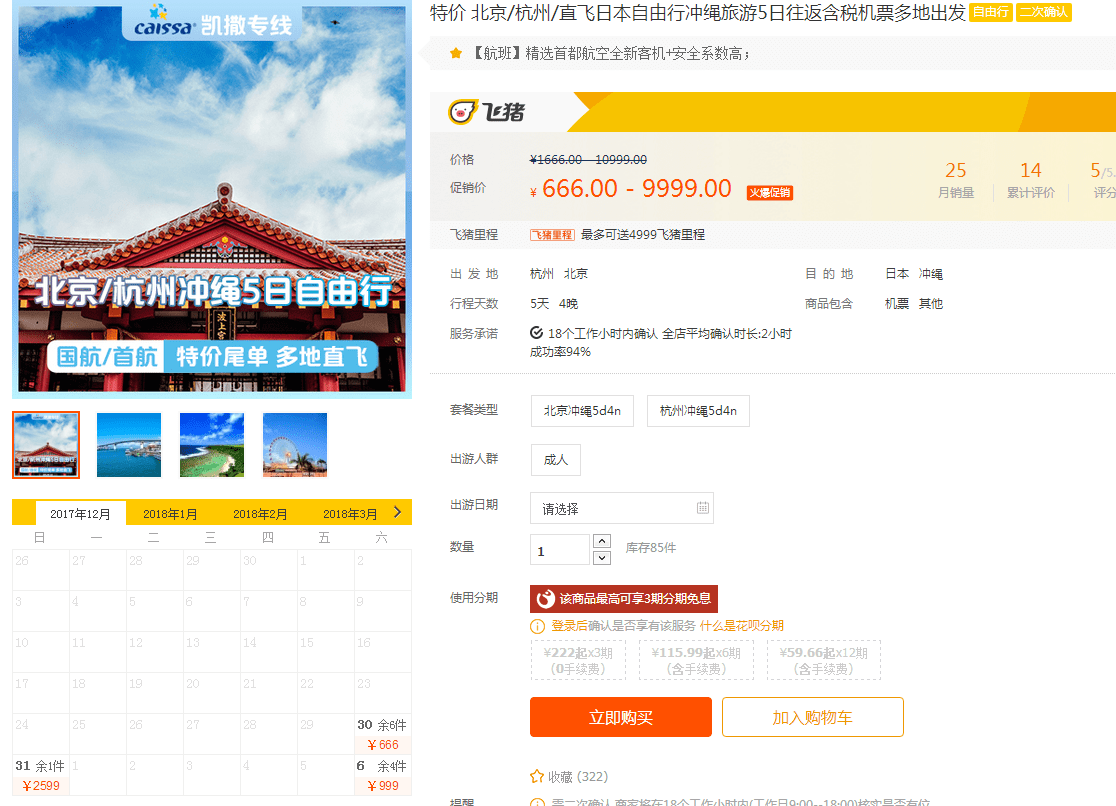Click the Huabei installment logo icon
This screenshot has width=1116, height=806.
coord(546,599)
